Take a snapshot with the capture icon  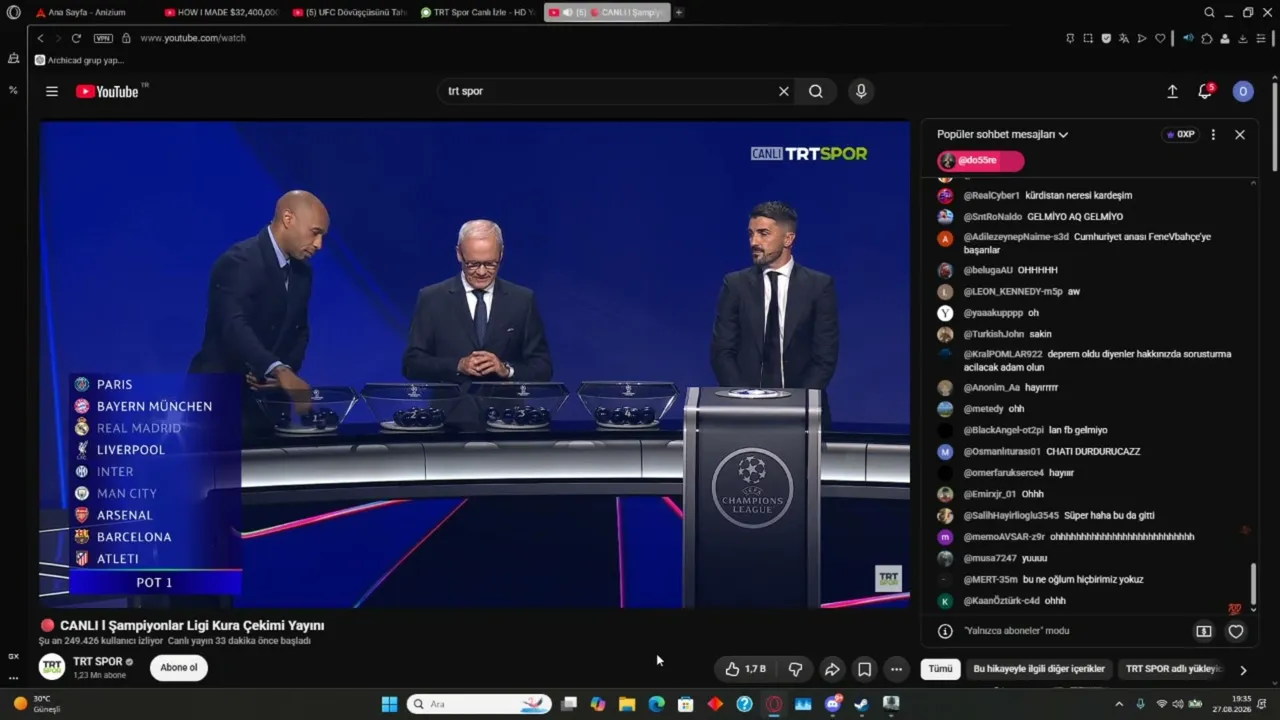(1088, 38)
